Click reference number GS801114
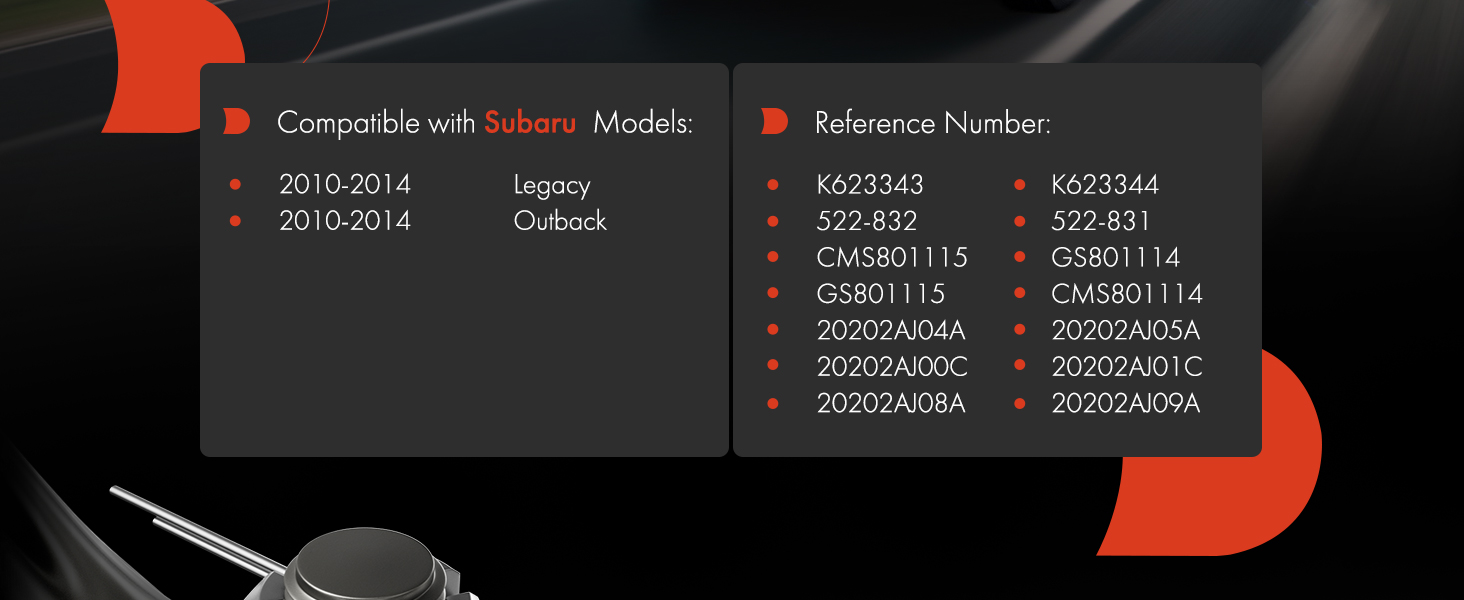Image resolution: width=1464 pixels, height=600 pixels. tap(1116, 258)
